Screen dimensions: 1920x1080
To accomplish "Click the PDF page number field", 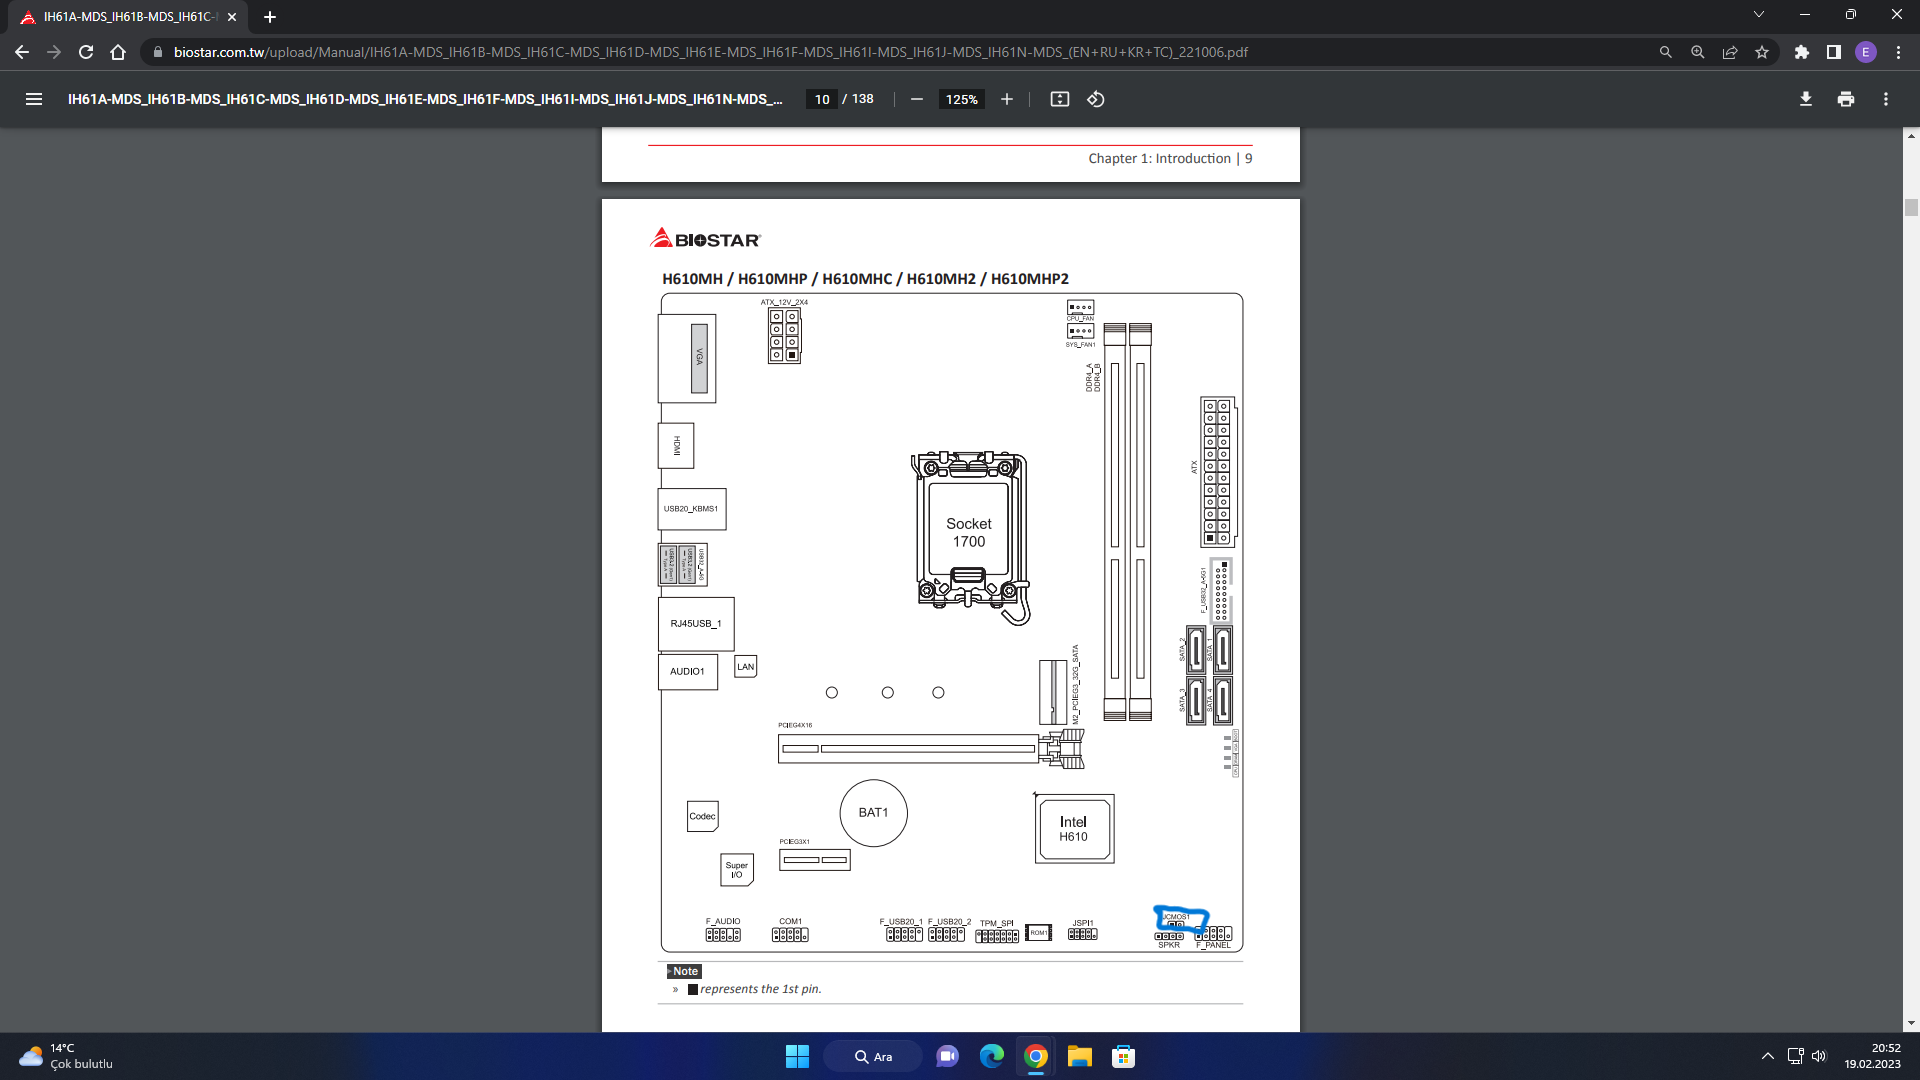I will 822,99.
